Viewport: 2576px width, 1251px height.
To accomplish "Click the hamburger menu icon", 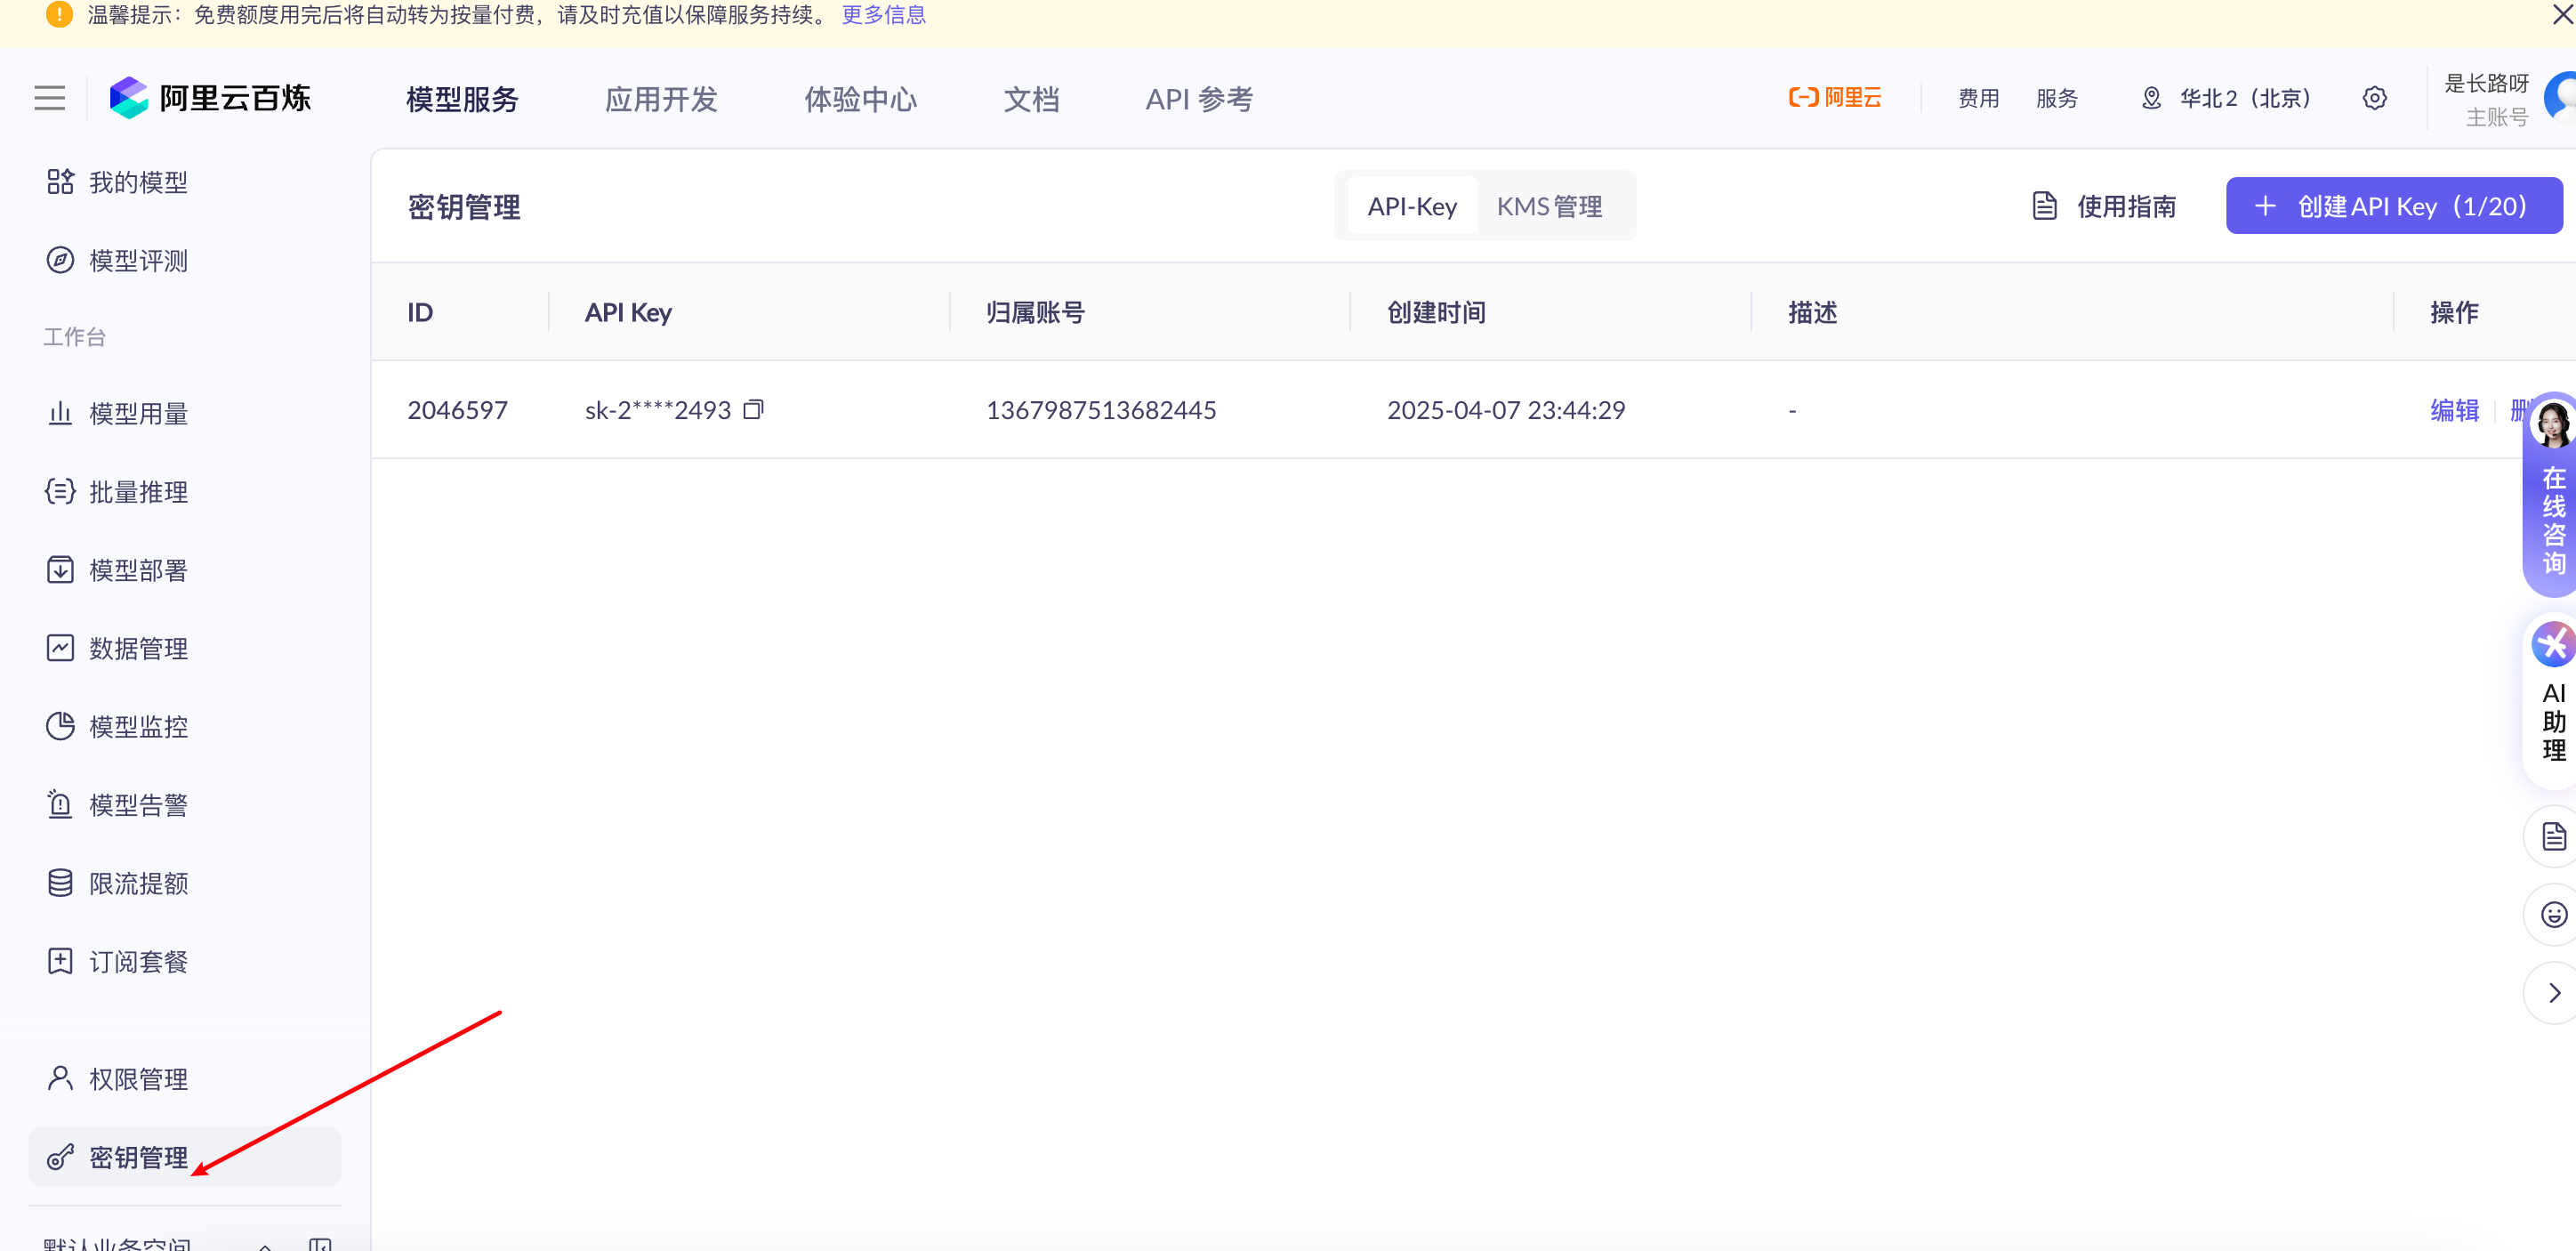I will tap(49, 98).
